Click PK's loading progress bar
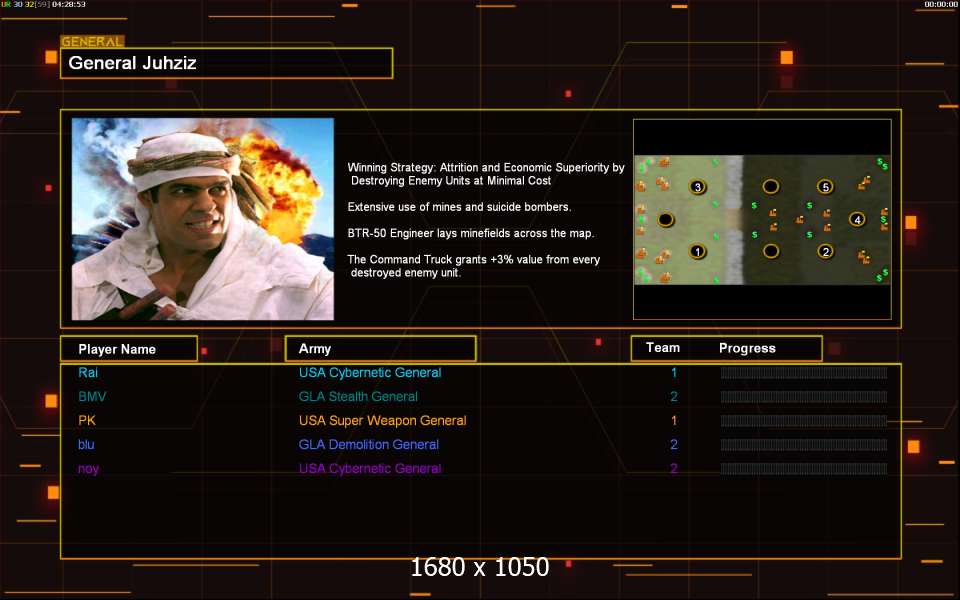Screen dimensions: 960x600 click(804, 421)
